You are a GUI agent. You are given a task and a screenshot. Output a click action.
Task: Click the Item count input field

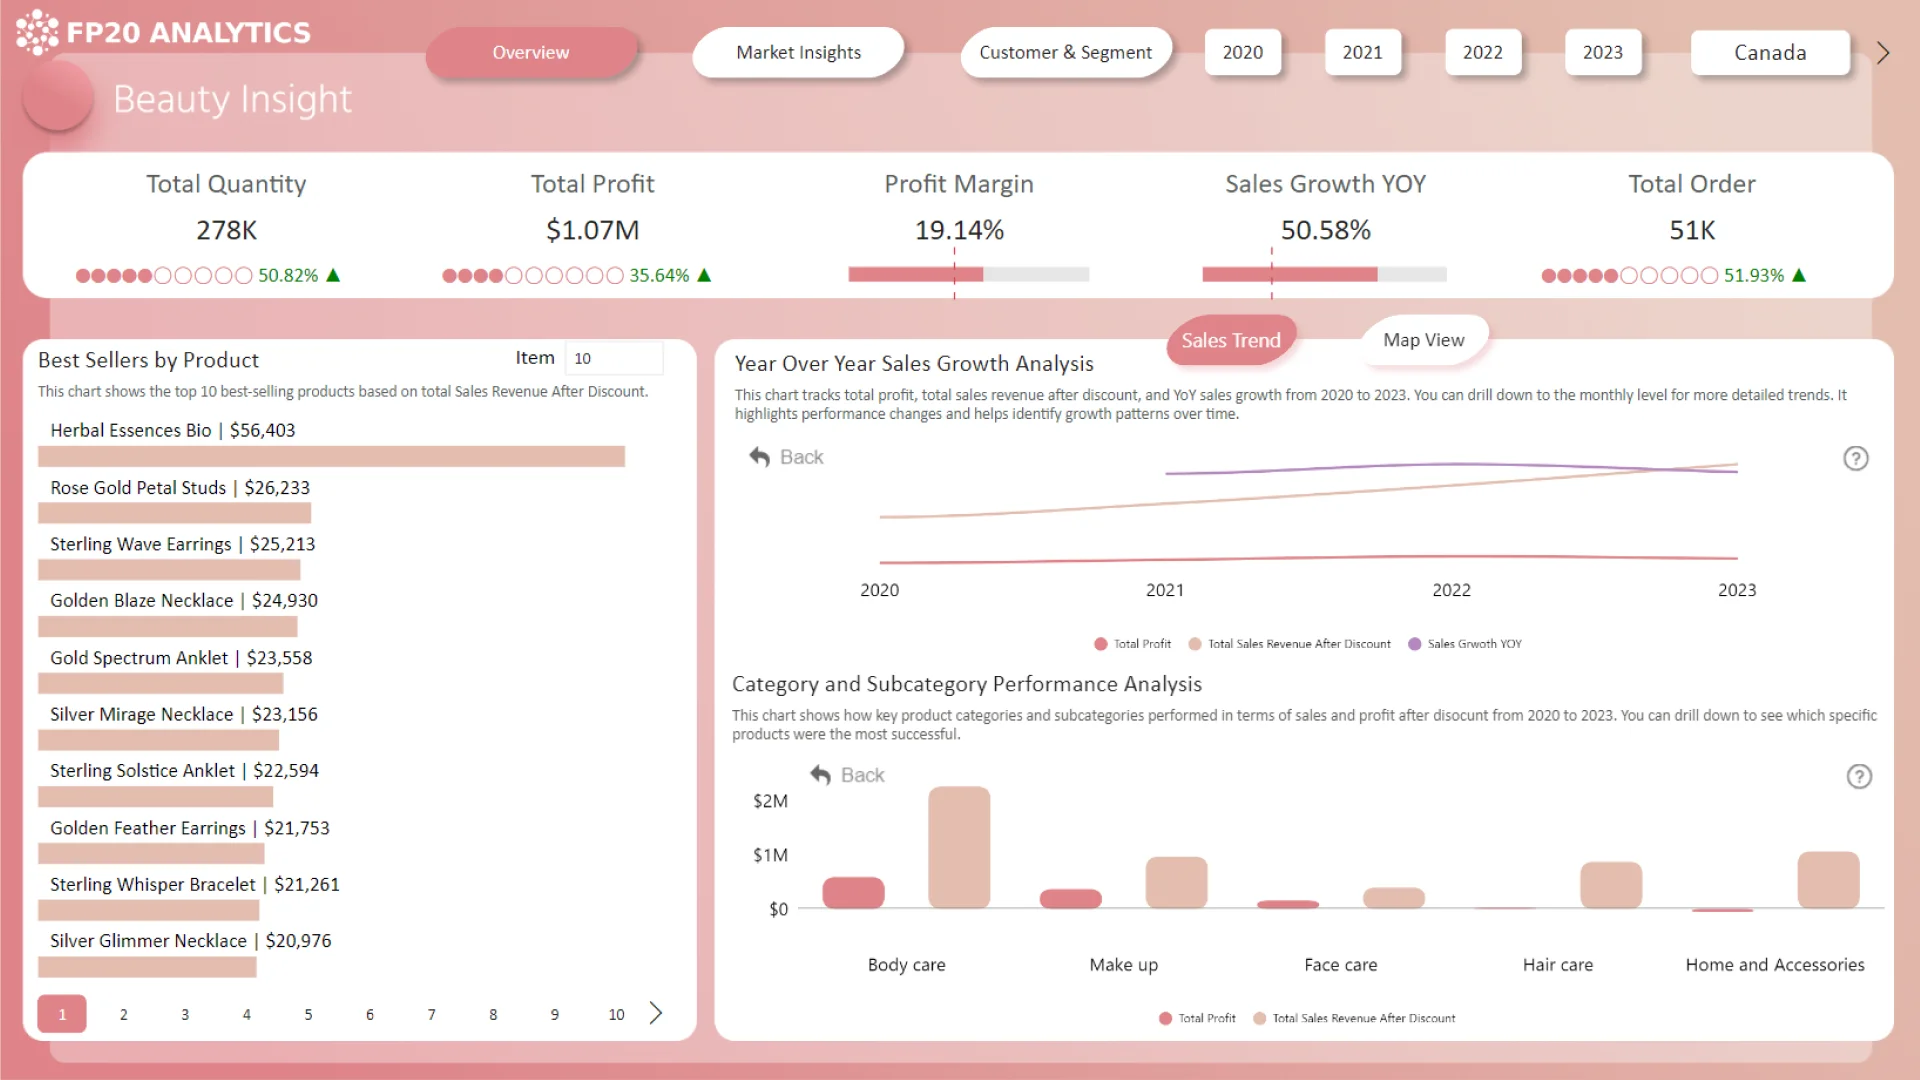(614, 358)
